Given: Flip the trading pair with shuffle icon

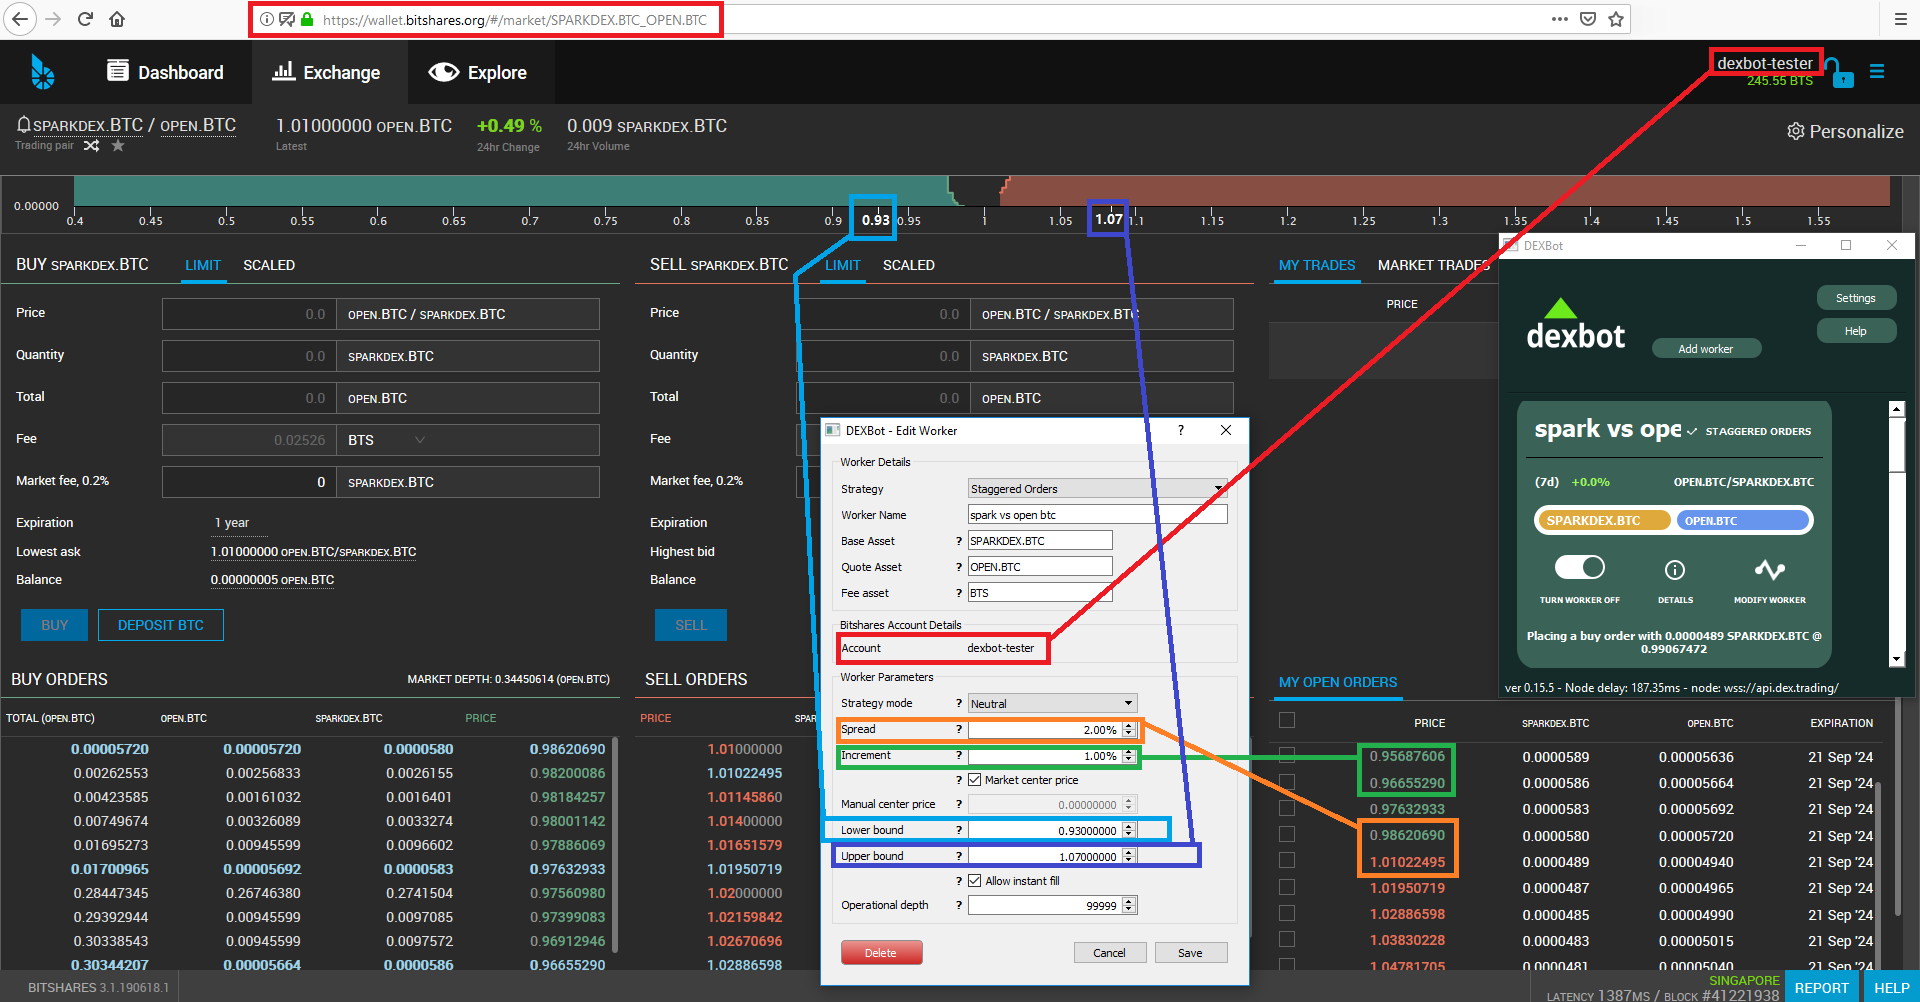Looking at the screenshot, I should click(x=91, y=146).
